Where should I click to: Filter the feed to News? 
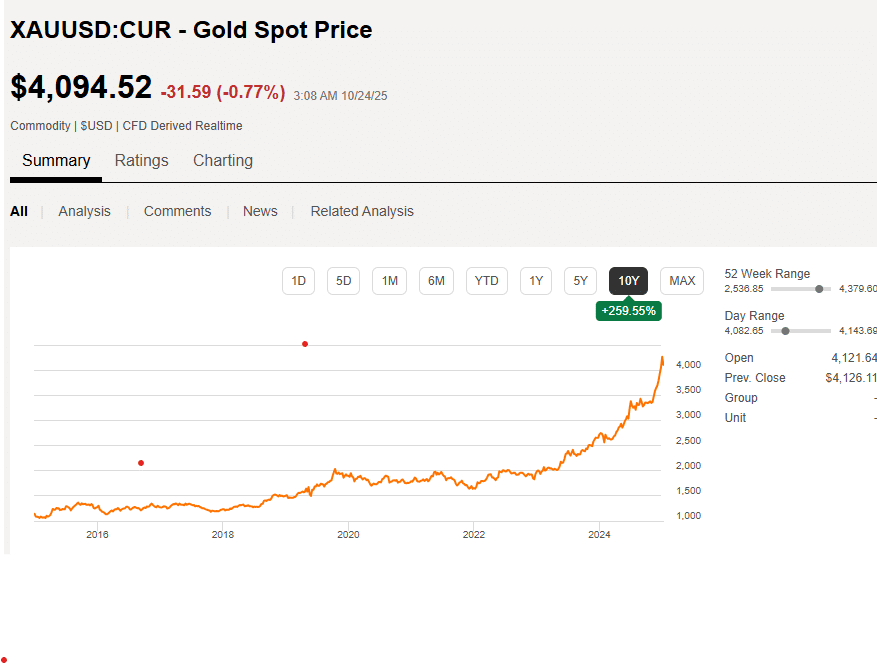[260, 211]
